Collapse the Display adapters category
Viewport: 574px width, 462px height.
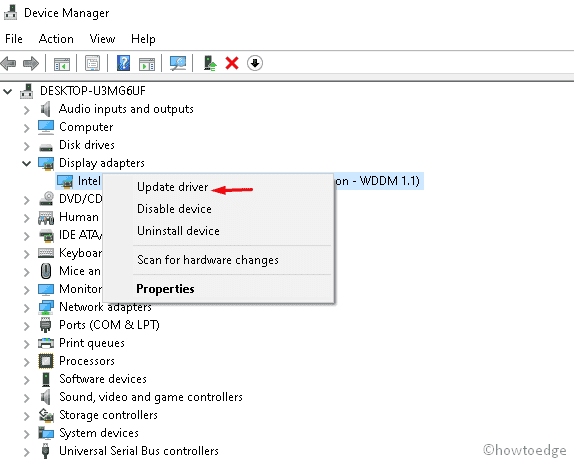pos(26,163)
